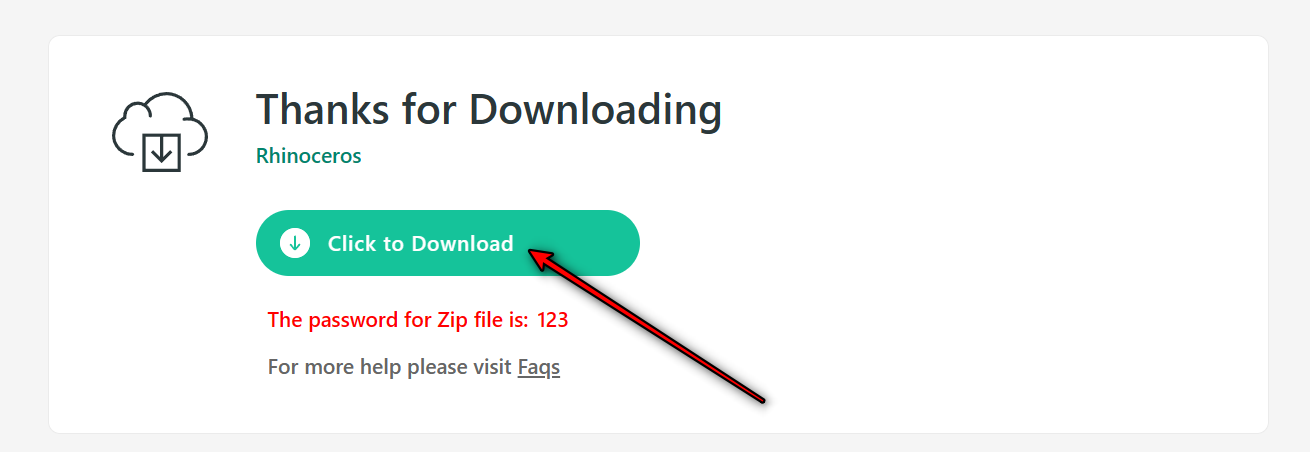Click the word visit before Faqs
The width and height of the screenshot is (1310, 452).
(x=492, y=367)
